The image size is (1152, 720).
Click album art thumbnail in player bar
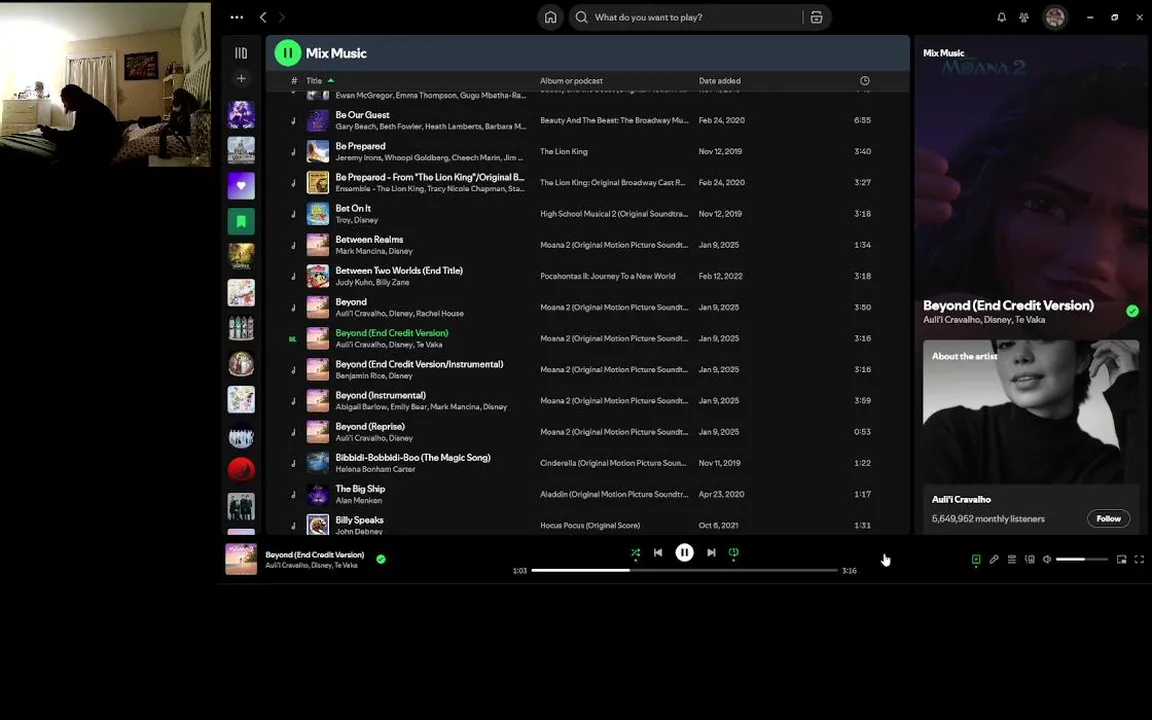(241, 559)
